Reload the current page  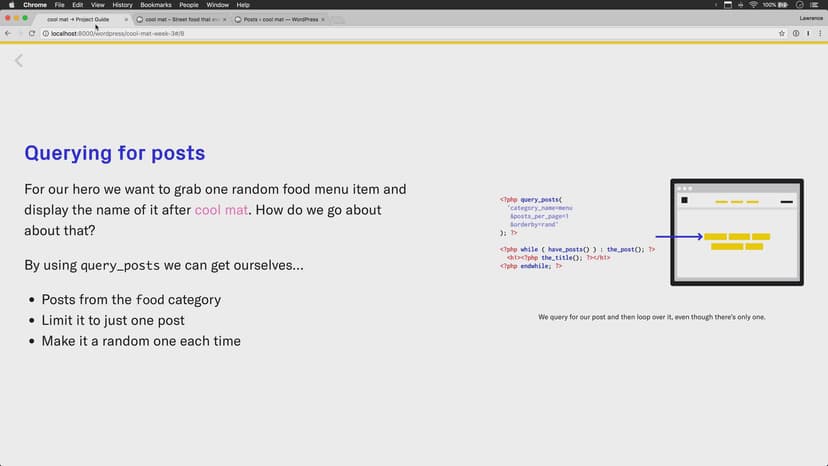tap(32, 33)
